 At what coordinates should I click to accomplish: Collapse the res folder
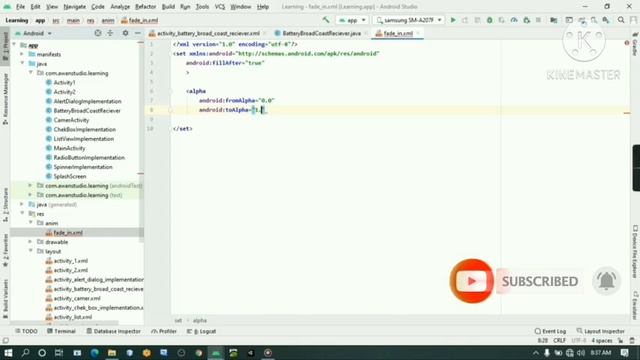point(22,213)
